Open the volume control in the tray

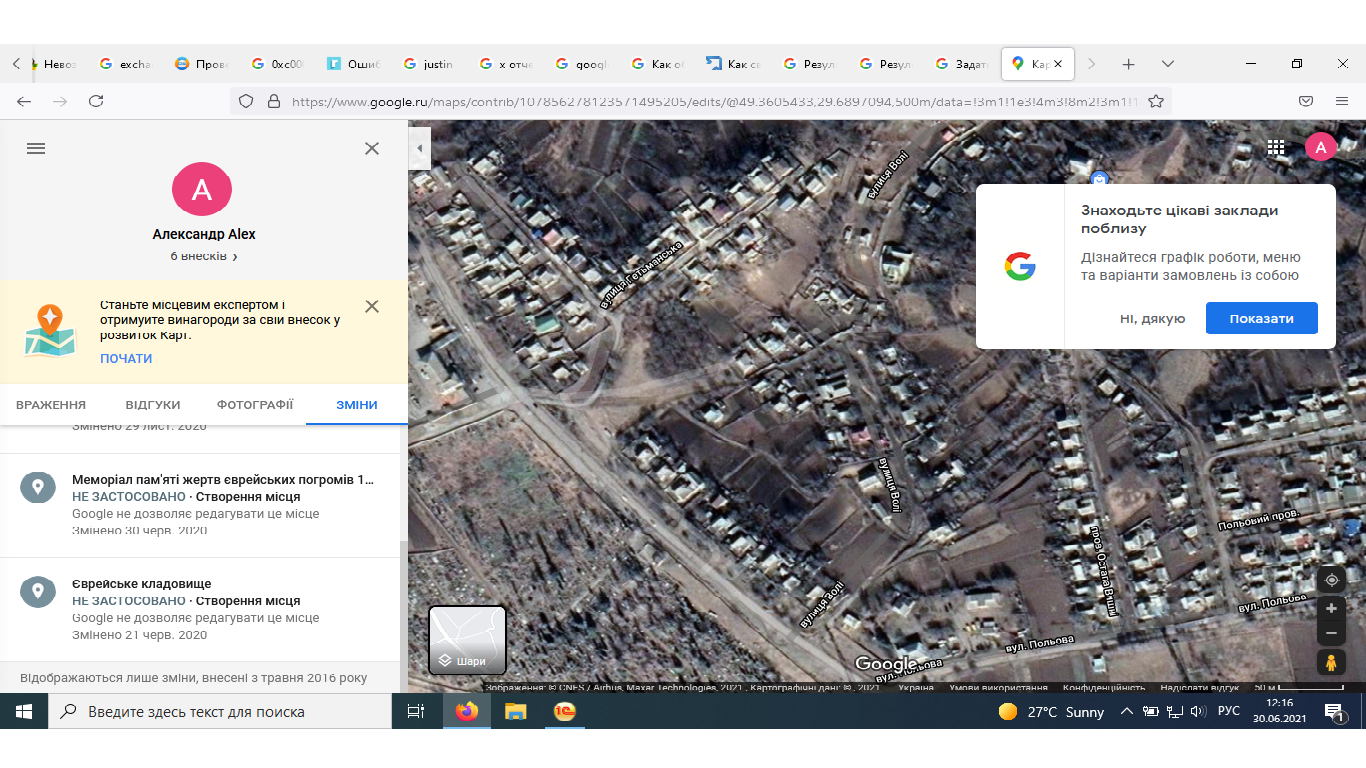1199,712
